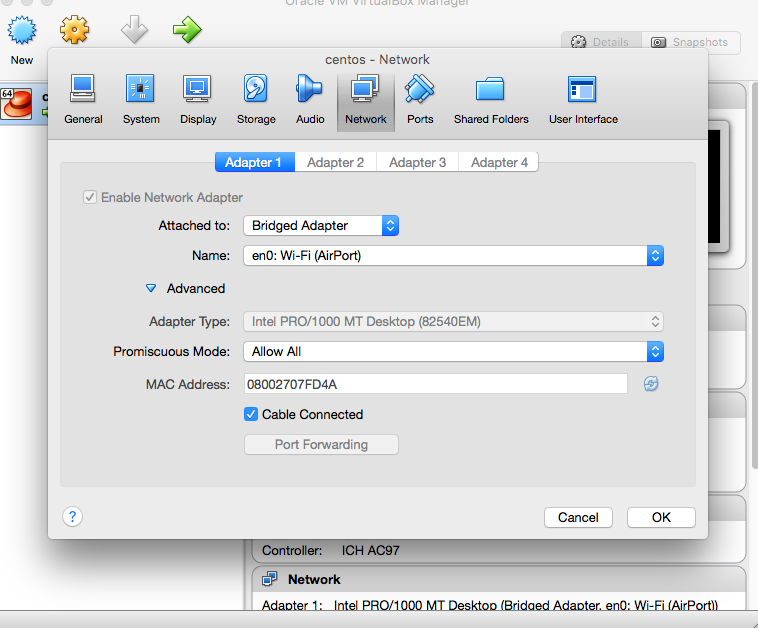The image size is (758, 628).
Task: Click the Adapter 1 summary line in details
Action: tap(490, 605)
